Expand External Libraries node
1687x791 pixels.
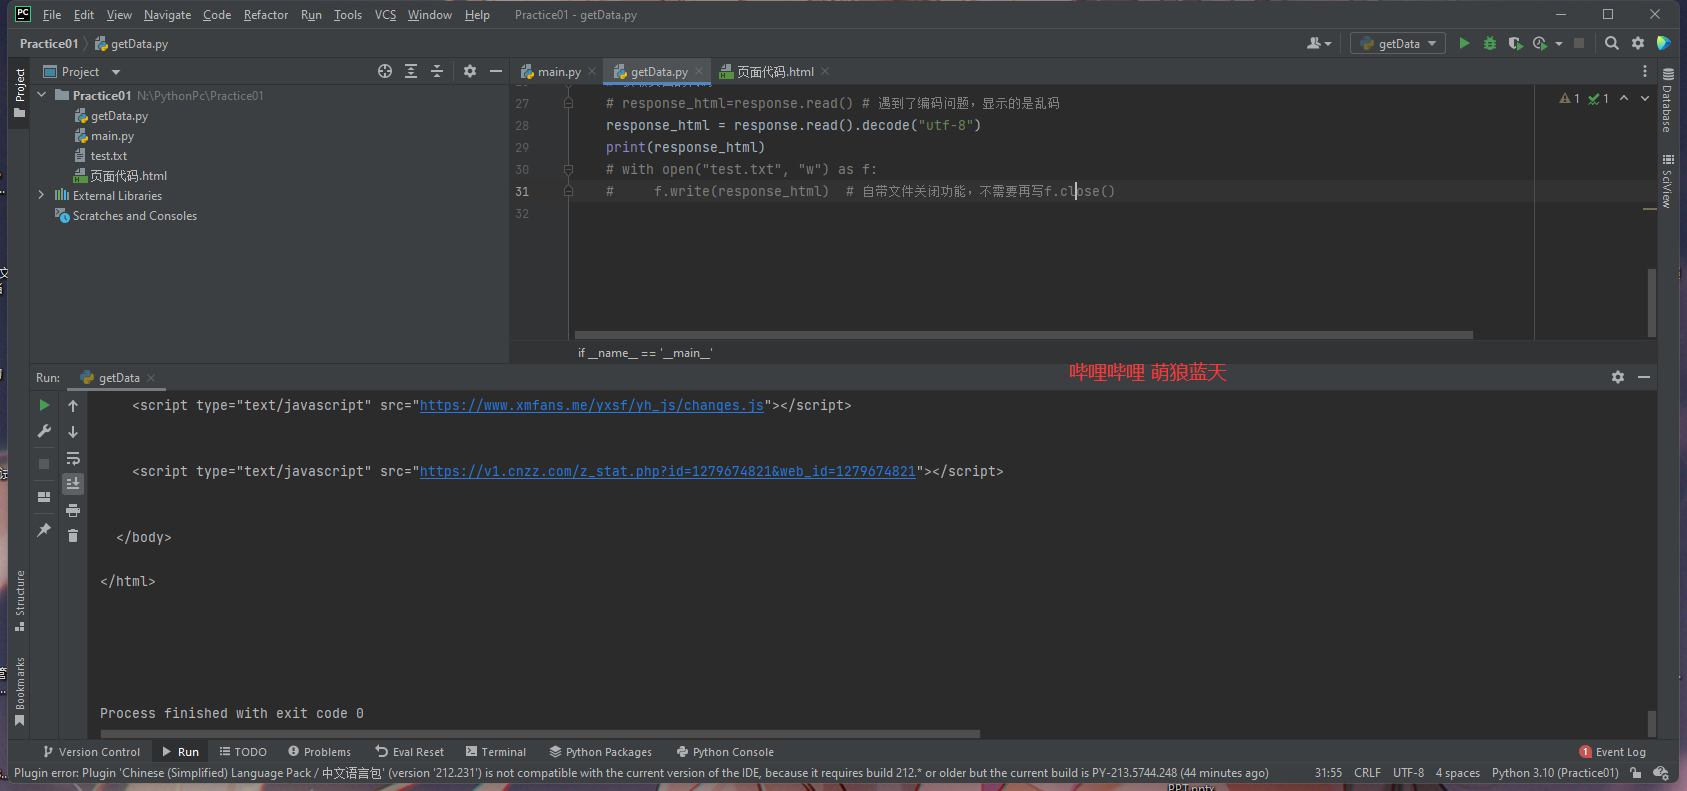42,195
